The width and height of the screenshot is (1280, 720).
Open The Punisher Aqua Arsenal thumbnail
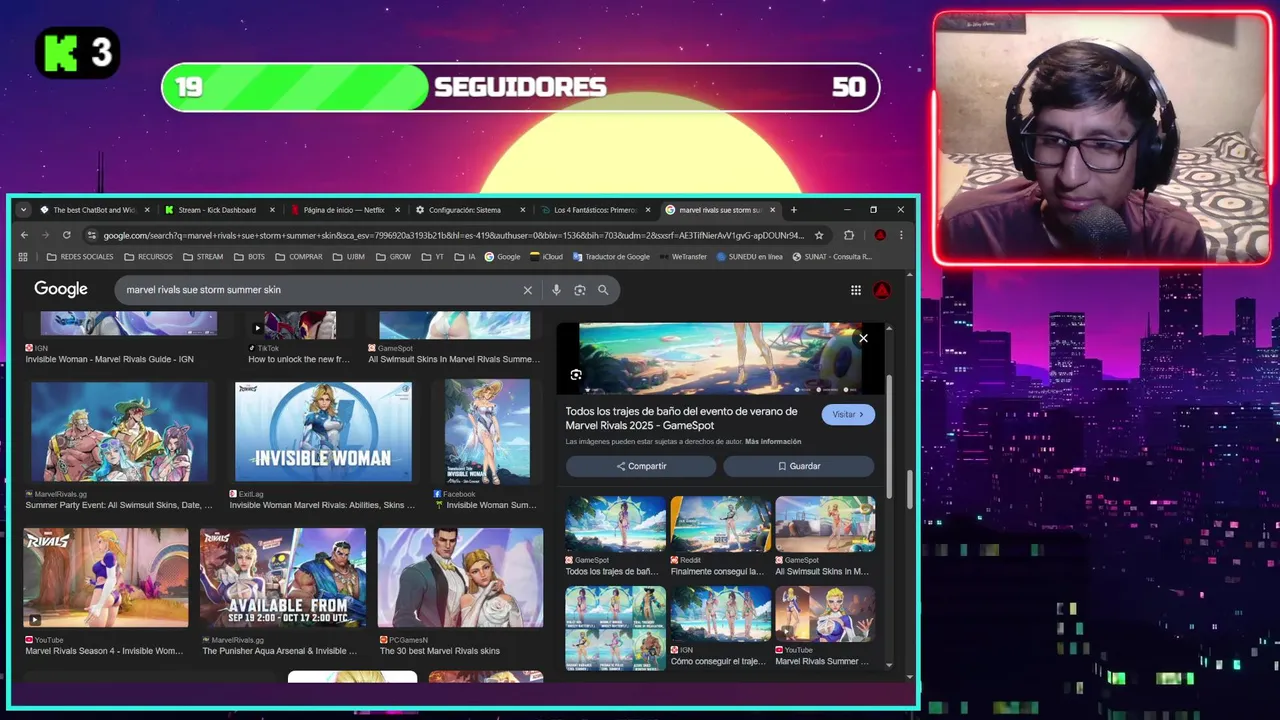pyautogui.click(x=283, y=578)
